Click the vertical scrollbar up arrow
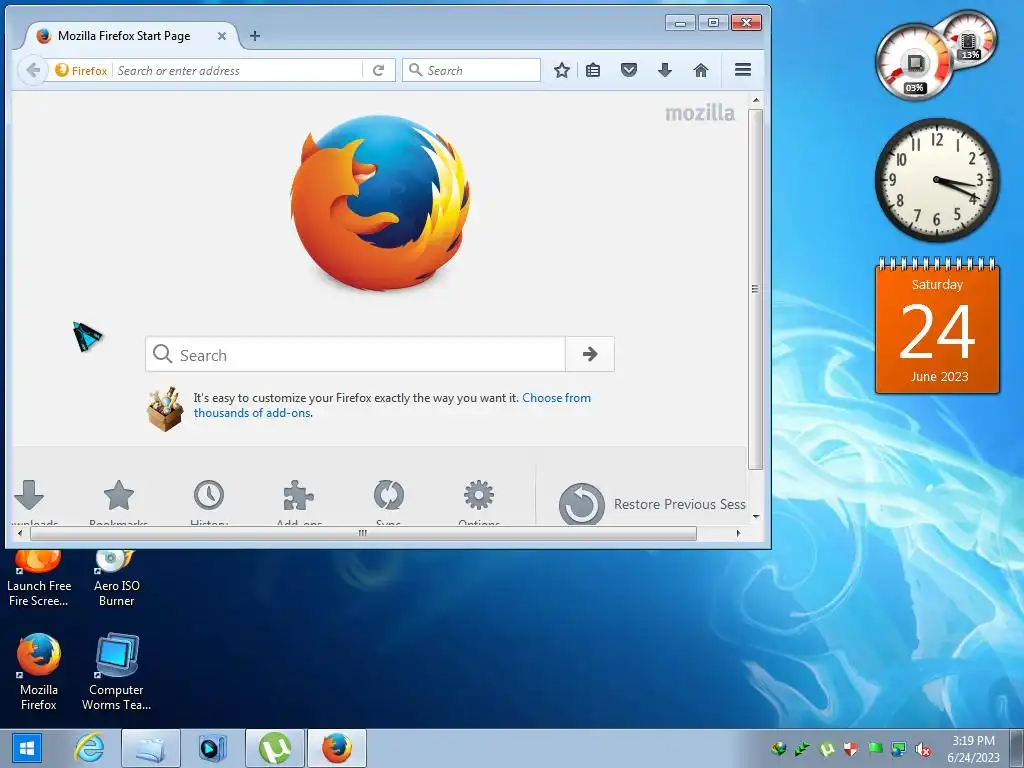1024x768 pixels. [756, 101]
